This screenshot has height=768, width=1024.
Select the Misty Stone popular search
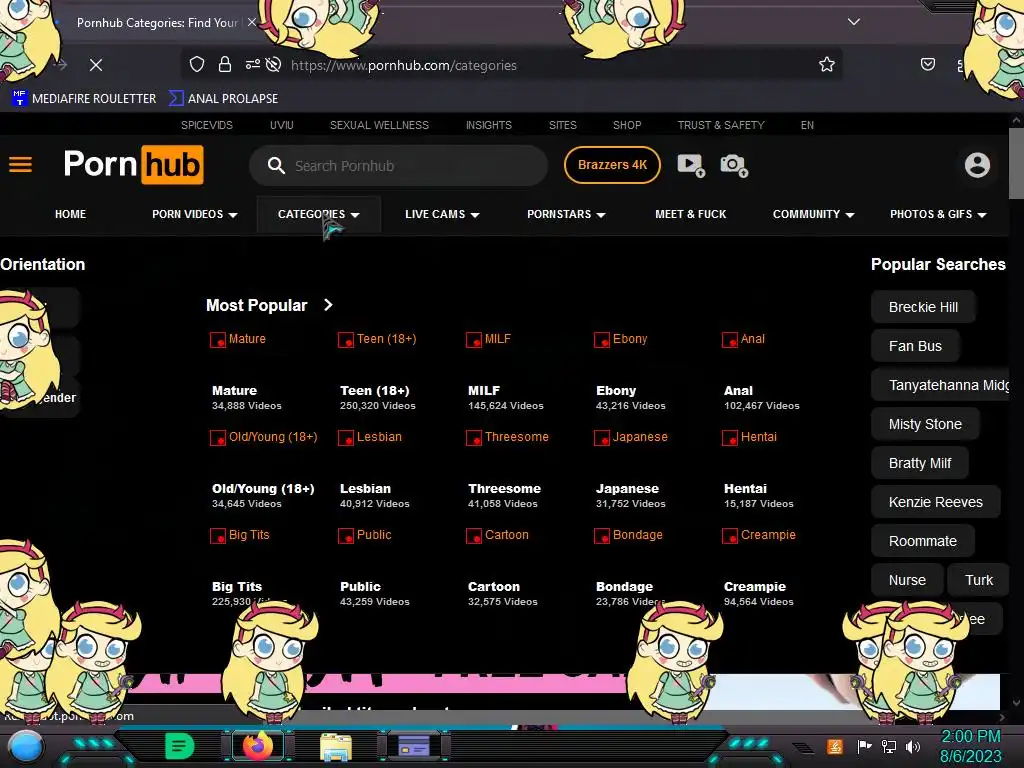click(925, 424)
